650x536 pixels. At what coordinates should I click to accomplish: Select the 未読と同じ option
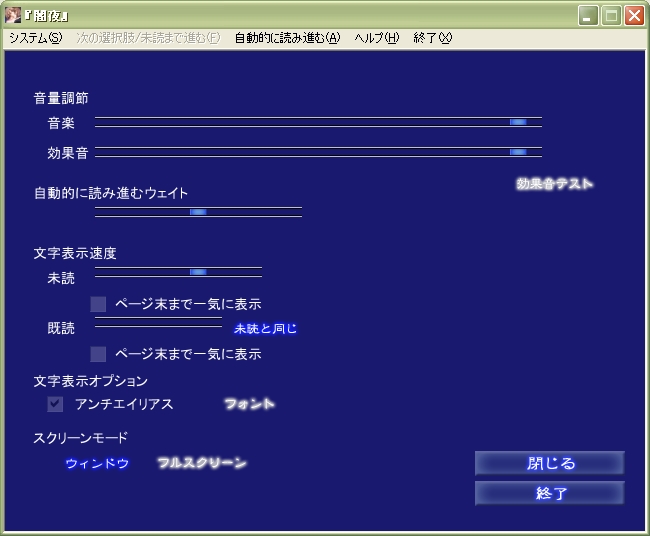point(265,329)
